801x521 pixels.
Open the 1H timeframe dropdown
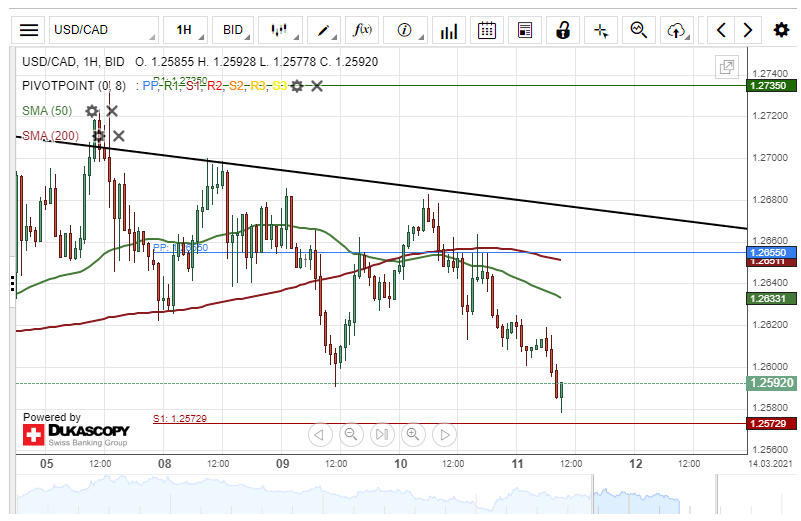pyautogui.click(x=185, y=30)
